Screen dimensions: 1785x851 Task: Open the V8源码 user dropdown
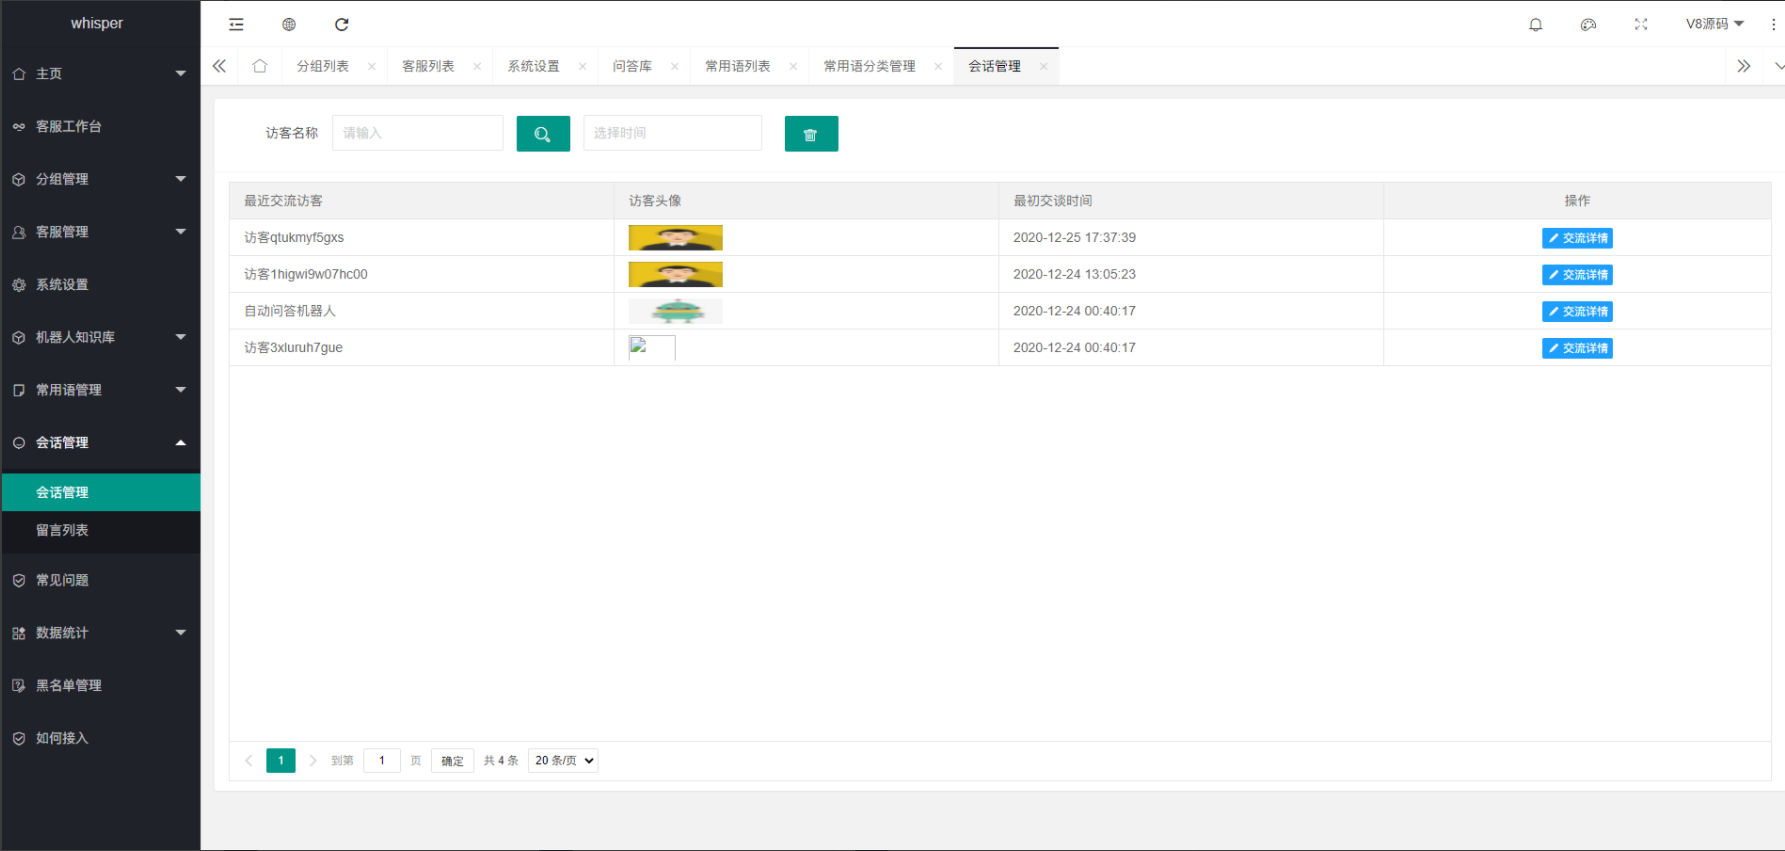click(x=1714, y=24)
